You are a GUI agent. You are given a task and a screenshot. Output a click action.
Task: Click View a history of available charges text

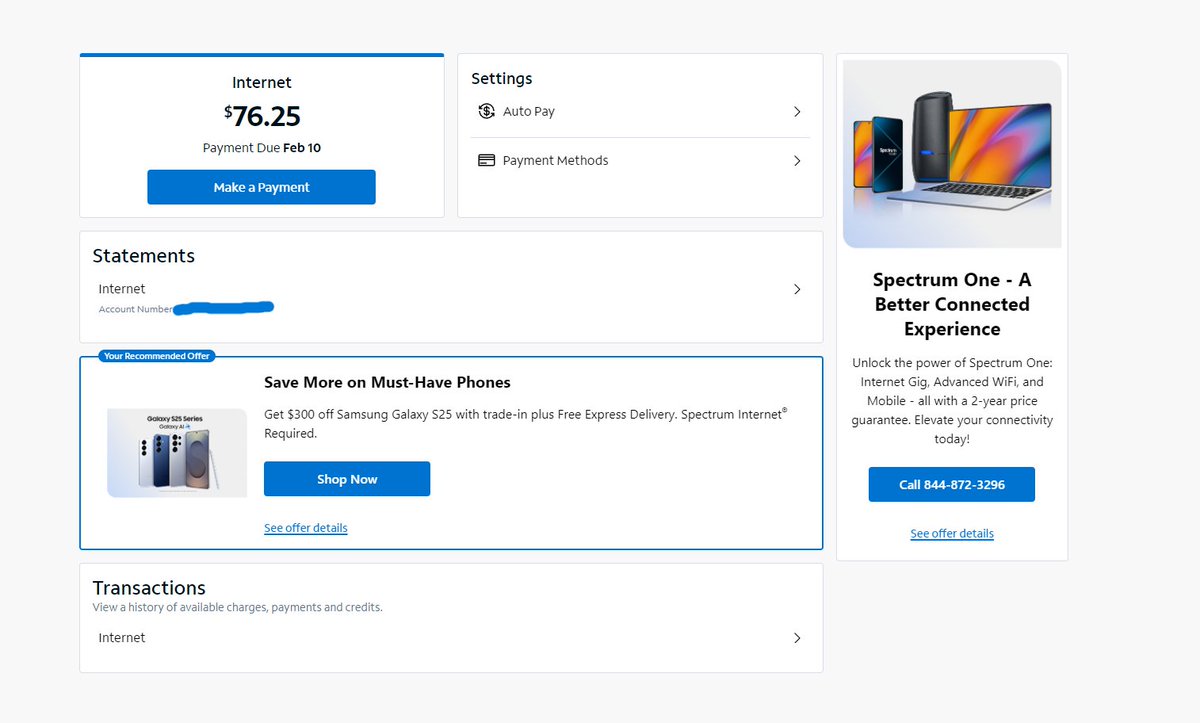pos(238,607)
